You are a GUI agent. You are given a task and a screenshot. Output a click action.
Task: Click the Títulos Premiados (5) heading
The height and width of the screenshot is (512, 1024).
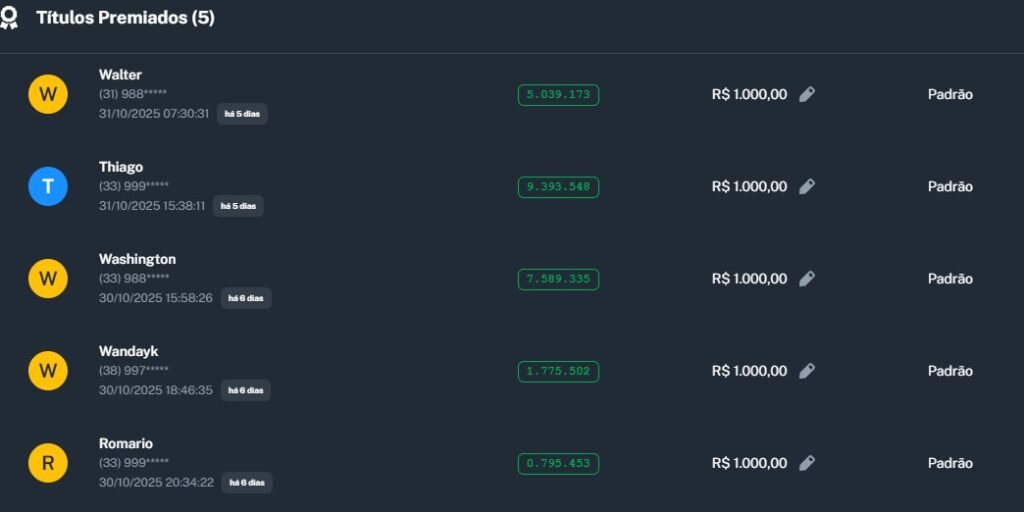[125, 18]
